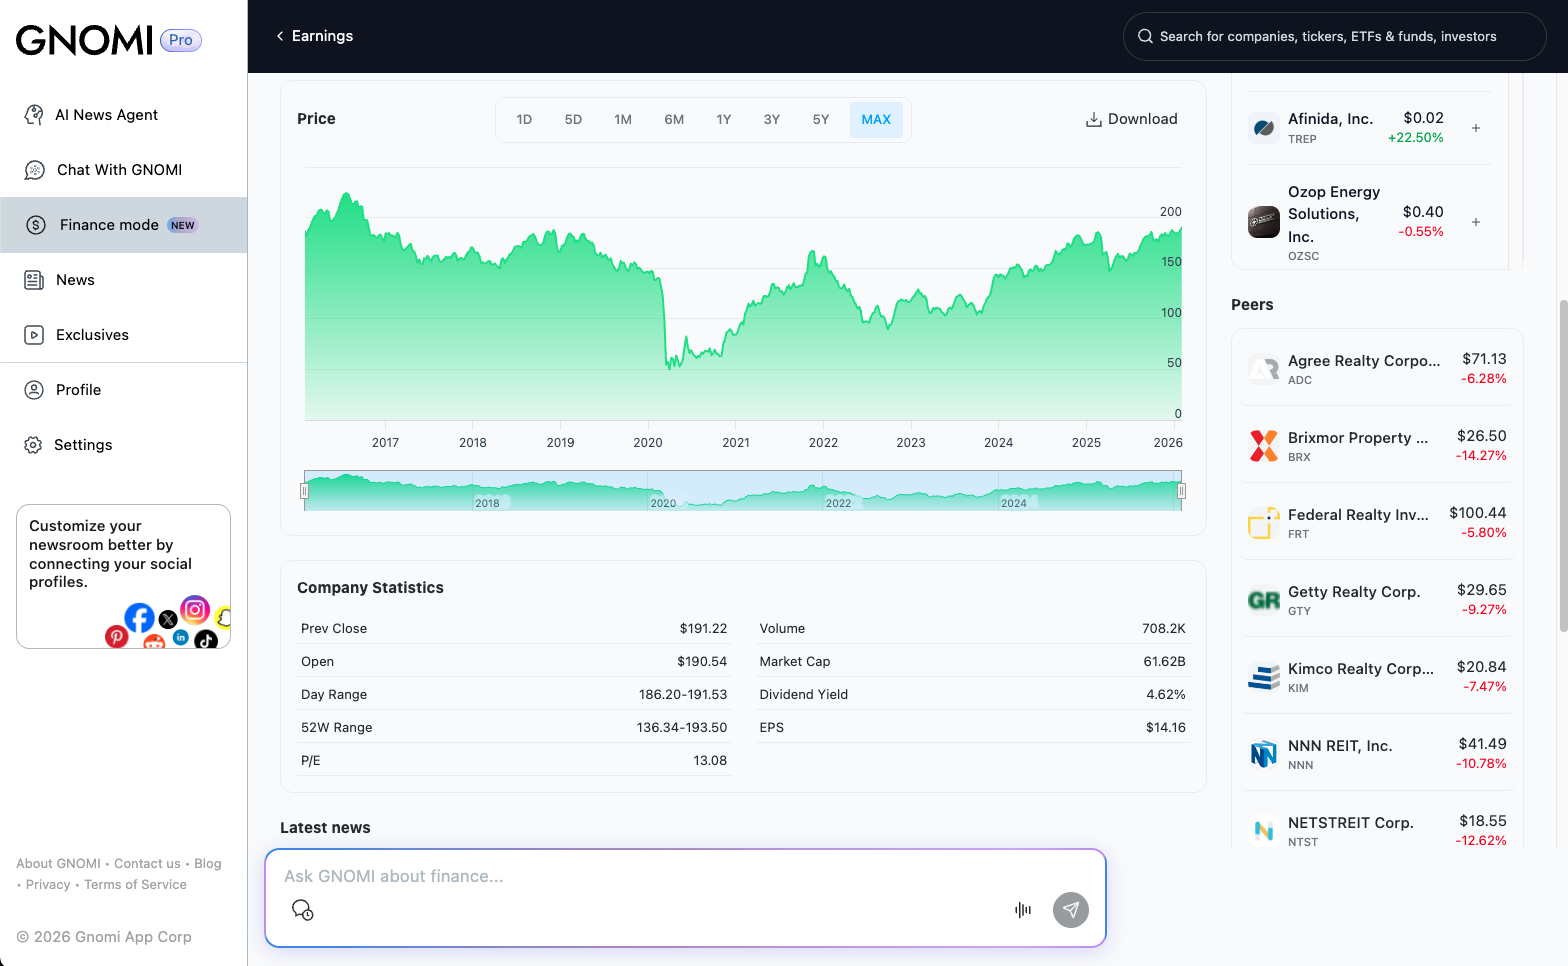Image resolution: width=1568 pixels, height=966 pixels.
Task: Grab the left handle of chart range slider
Action: pyautogui.click(x=304, y=491)
